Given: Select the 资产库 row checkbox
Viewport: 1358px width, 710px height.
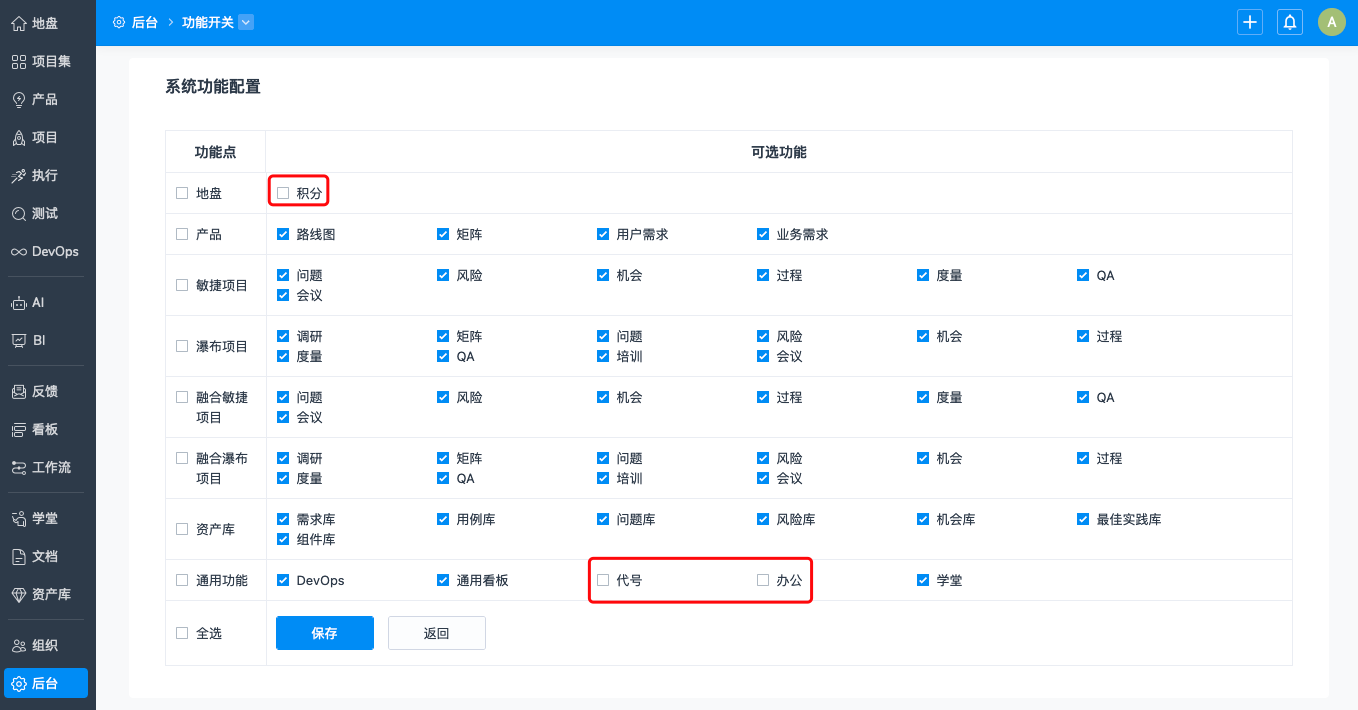Looking at the screenshot, I should click(182, 529).
